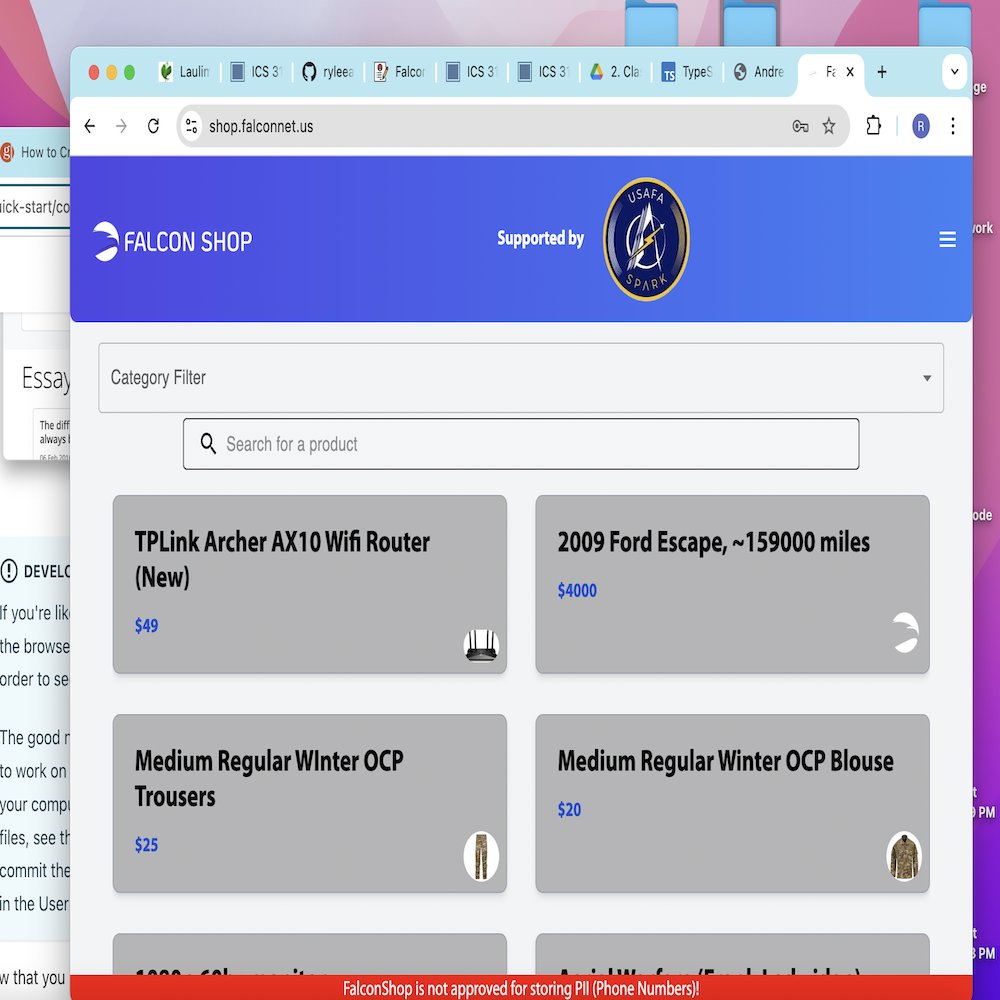Click the search magnifier icon
This screenshot has width=1000, height=1000.
click(208, 443)
